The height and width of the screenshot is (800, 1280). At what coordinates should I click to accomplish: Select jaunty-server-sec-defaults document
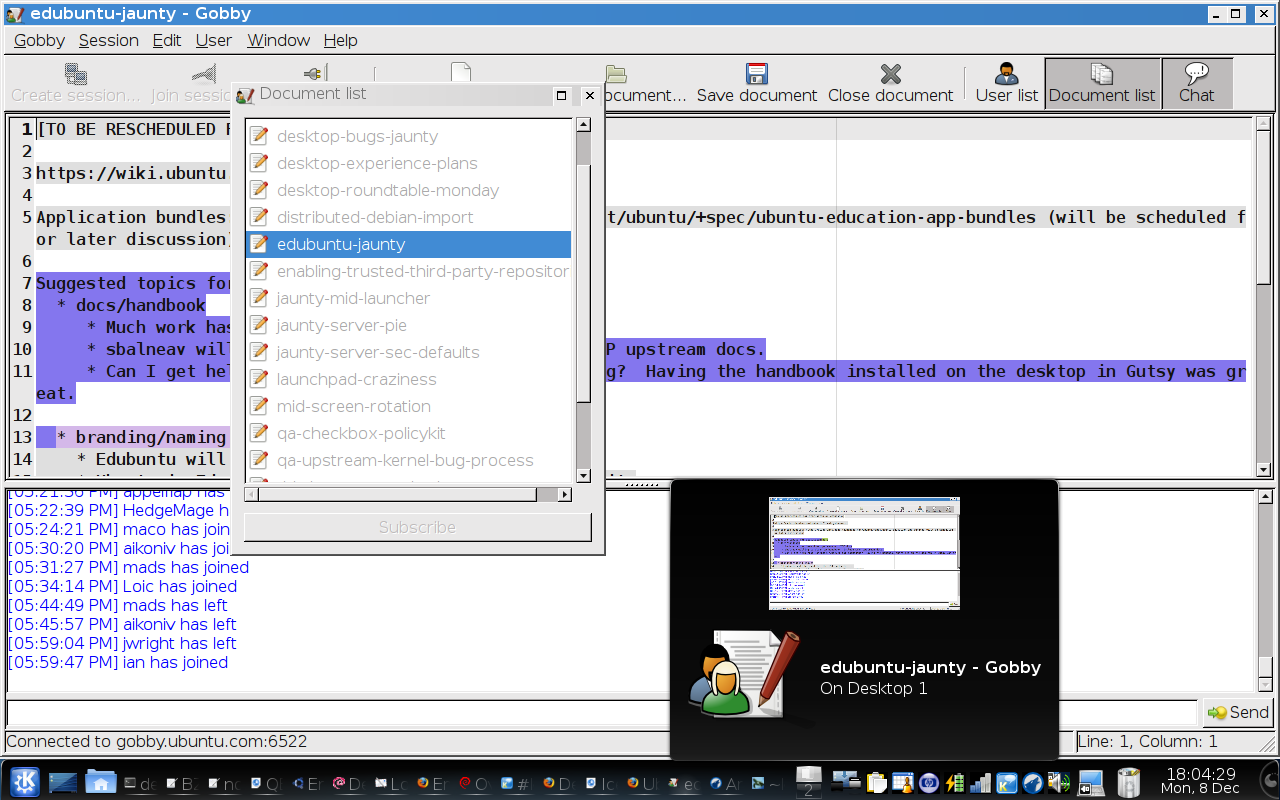408,352
